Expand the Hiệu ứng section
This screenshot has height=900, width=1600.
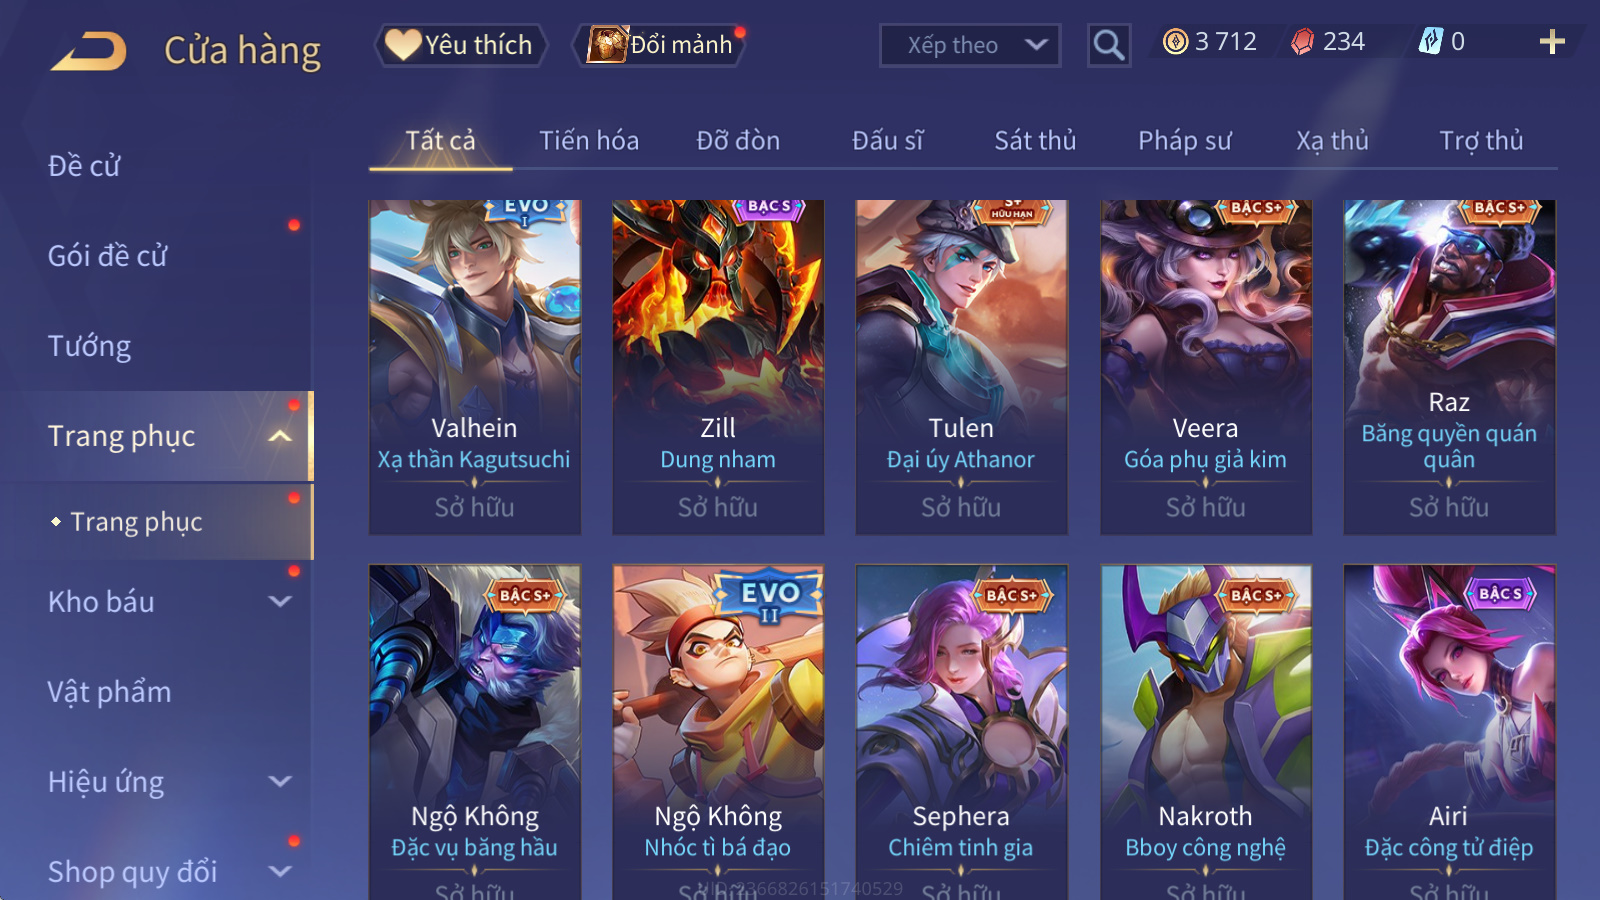click(x=280, y=782)
